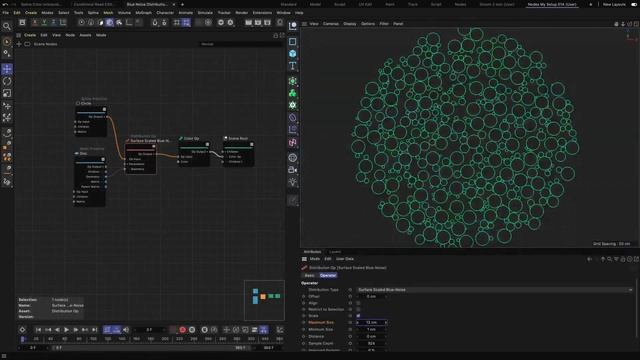Click the Text spline tool icon
Viewport: 640px width, 360px height.
click(293, 65)
